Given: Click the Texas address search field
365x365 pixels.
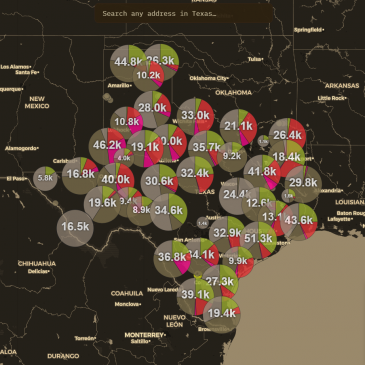Looking at the screenshot, I should click(x=184, y=14).
